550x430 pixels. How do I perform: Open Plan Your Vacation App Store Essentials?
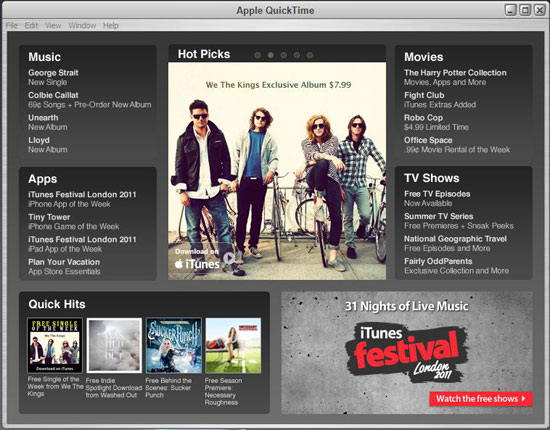[x=64, y=266]
